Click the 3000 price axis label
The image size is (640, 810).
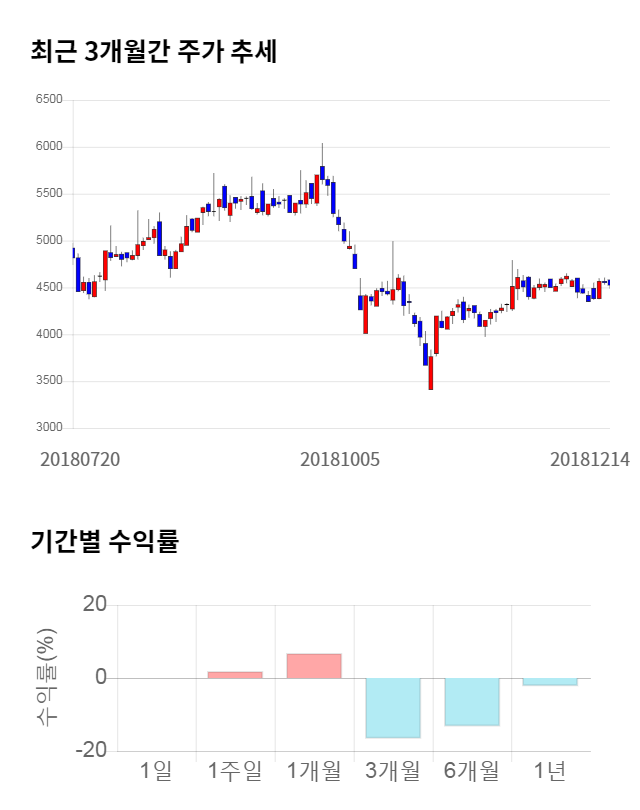pos(48,428)
